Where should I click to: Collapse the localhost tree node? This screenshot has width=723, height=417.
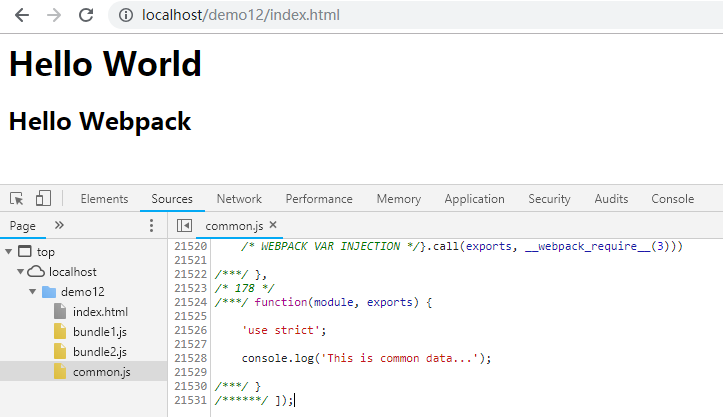(x=21, y=271)
